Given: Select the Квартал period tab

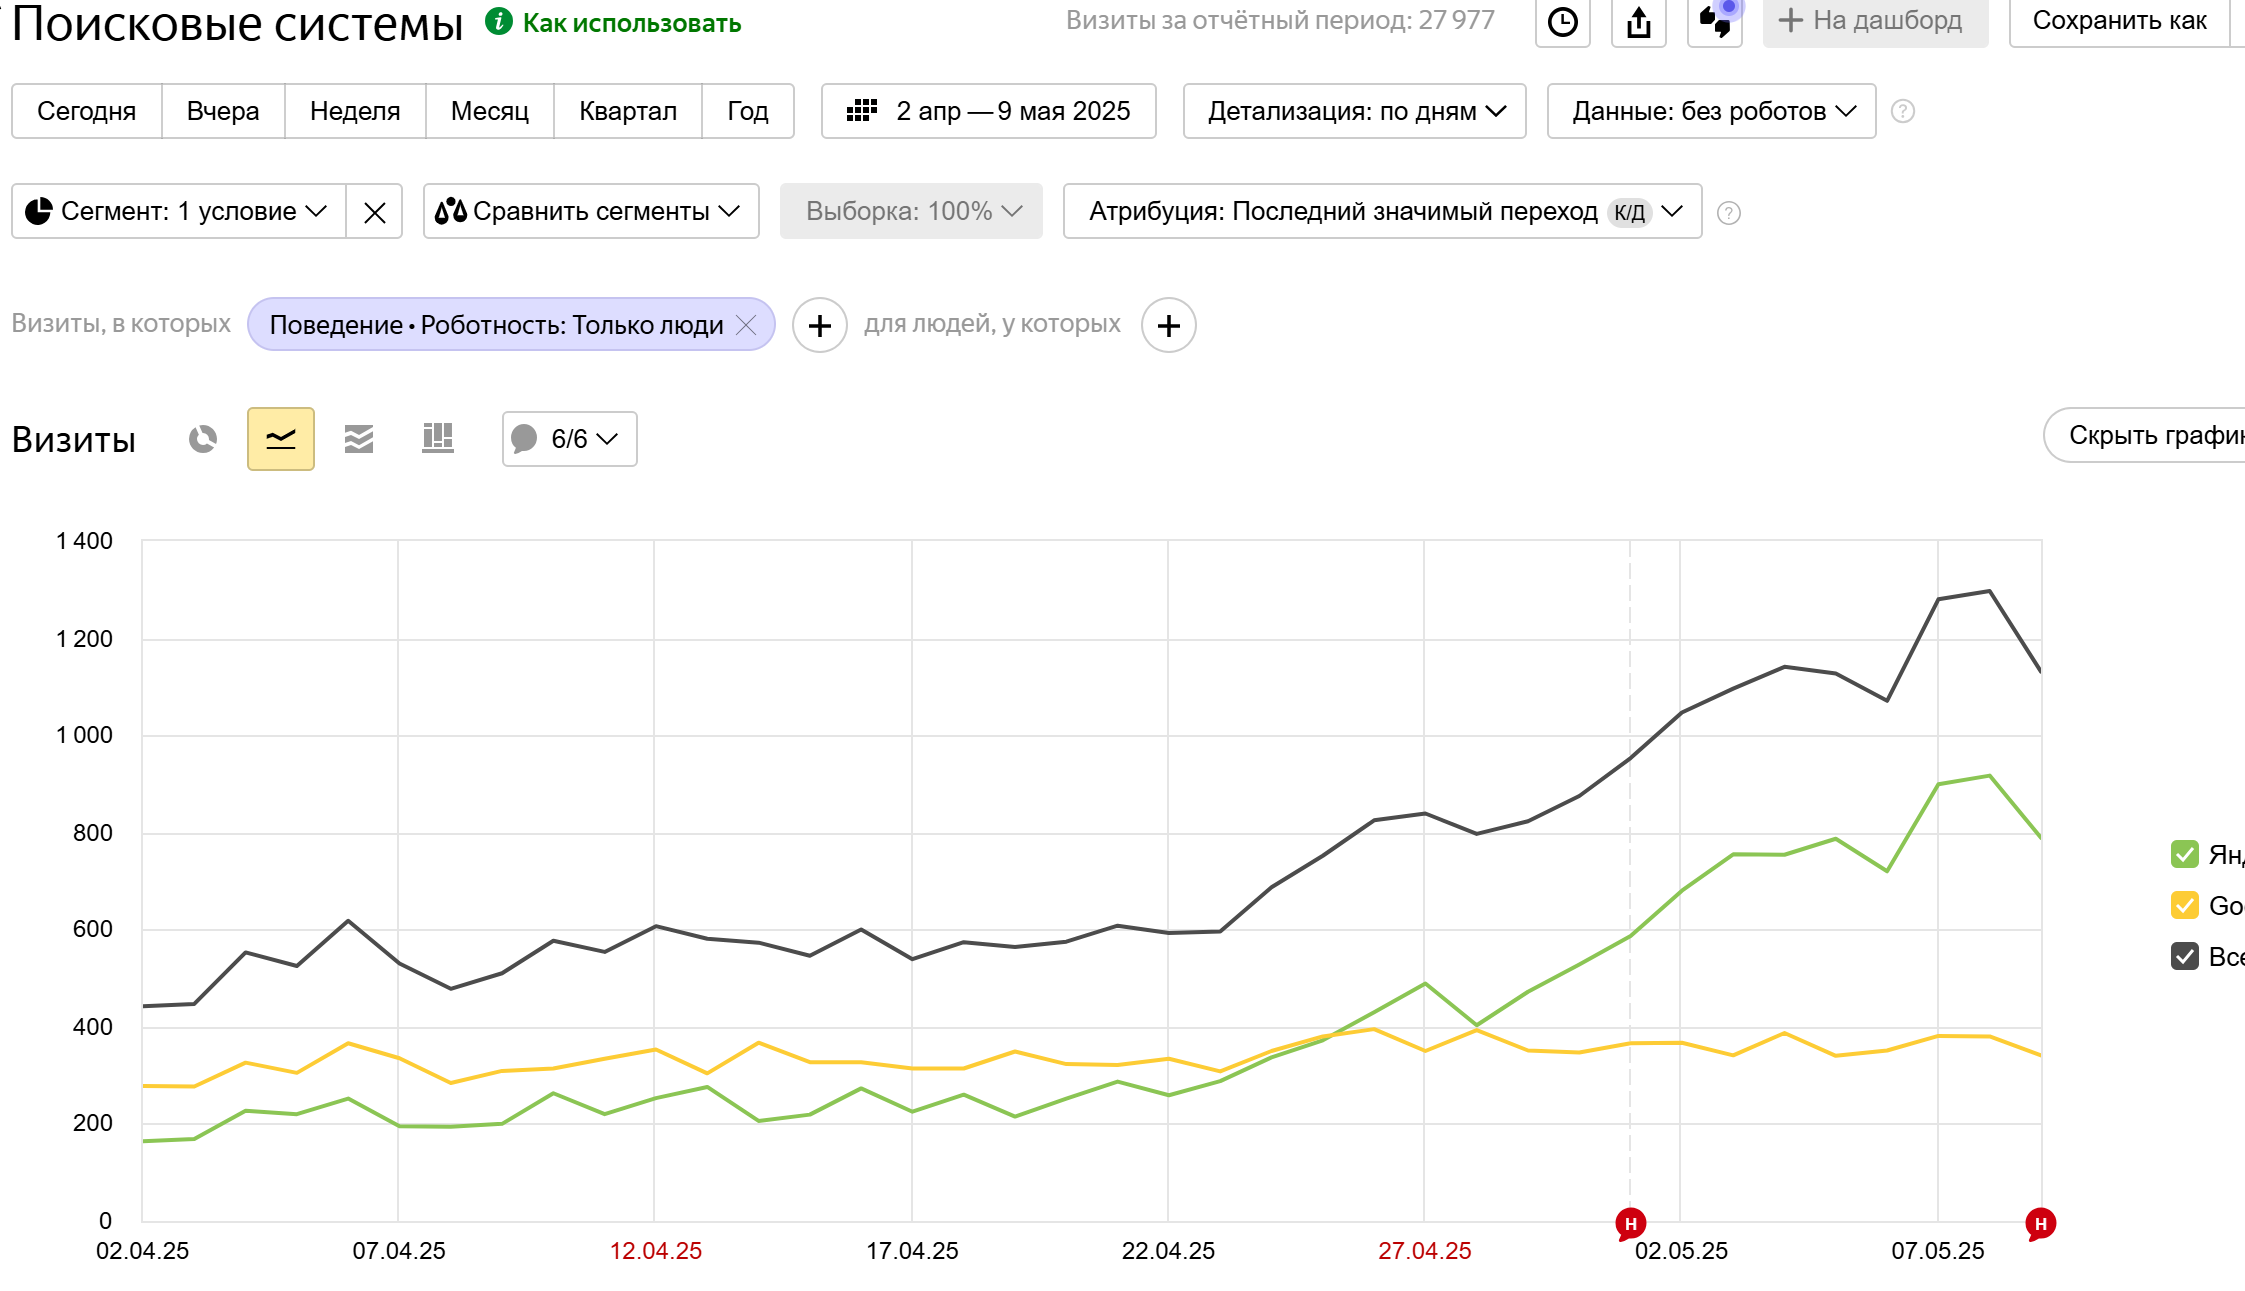Looking at the screenshot, I should (x=628, y=111).
